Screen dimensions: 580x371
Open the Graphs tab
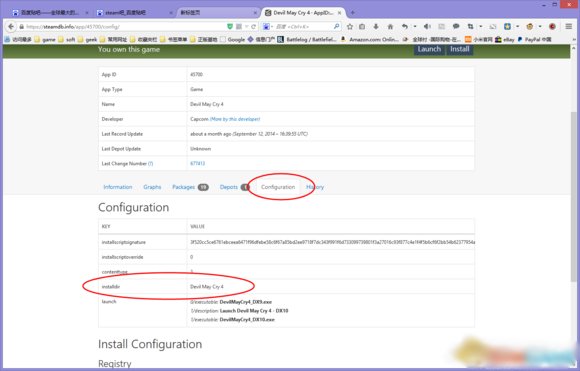(x=152, y=187)
